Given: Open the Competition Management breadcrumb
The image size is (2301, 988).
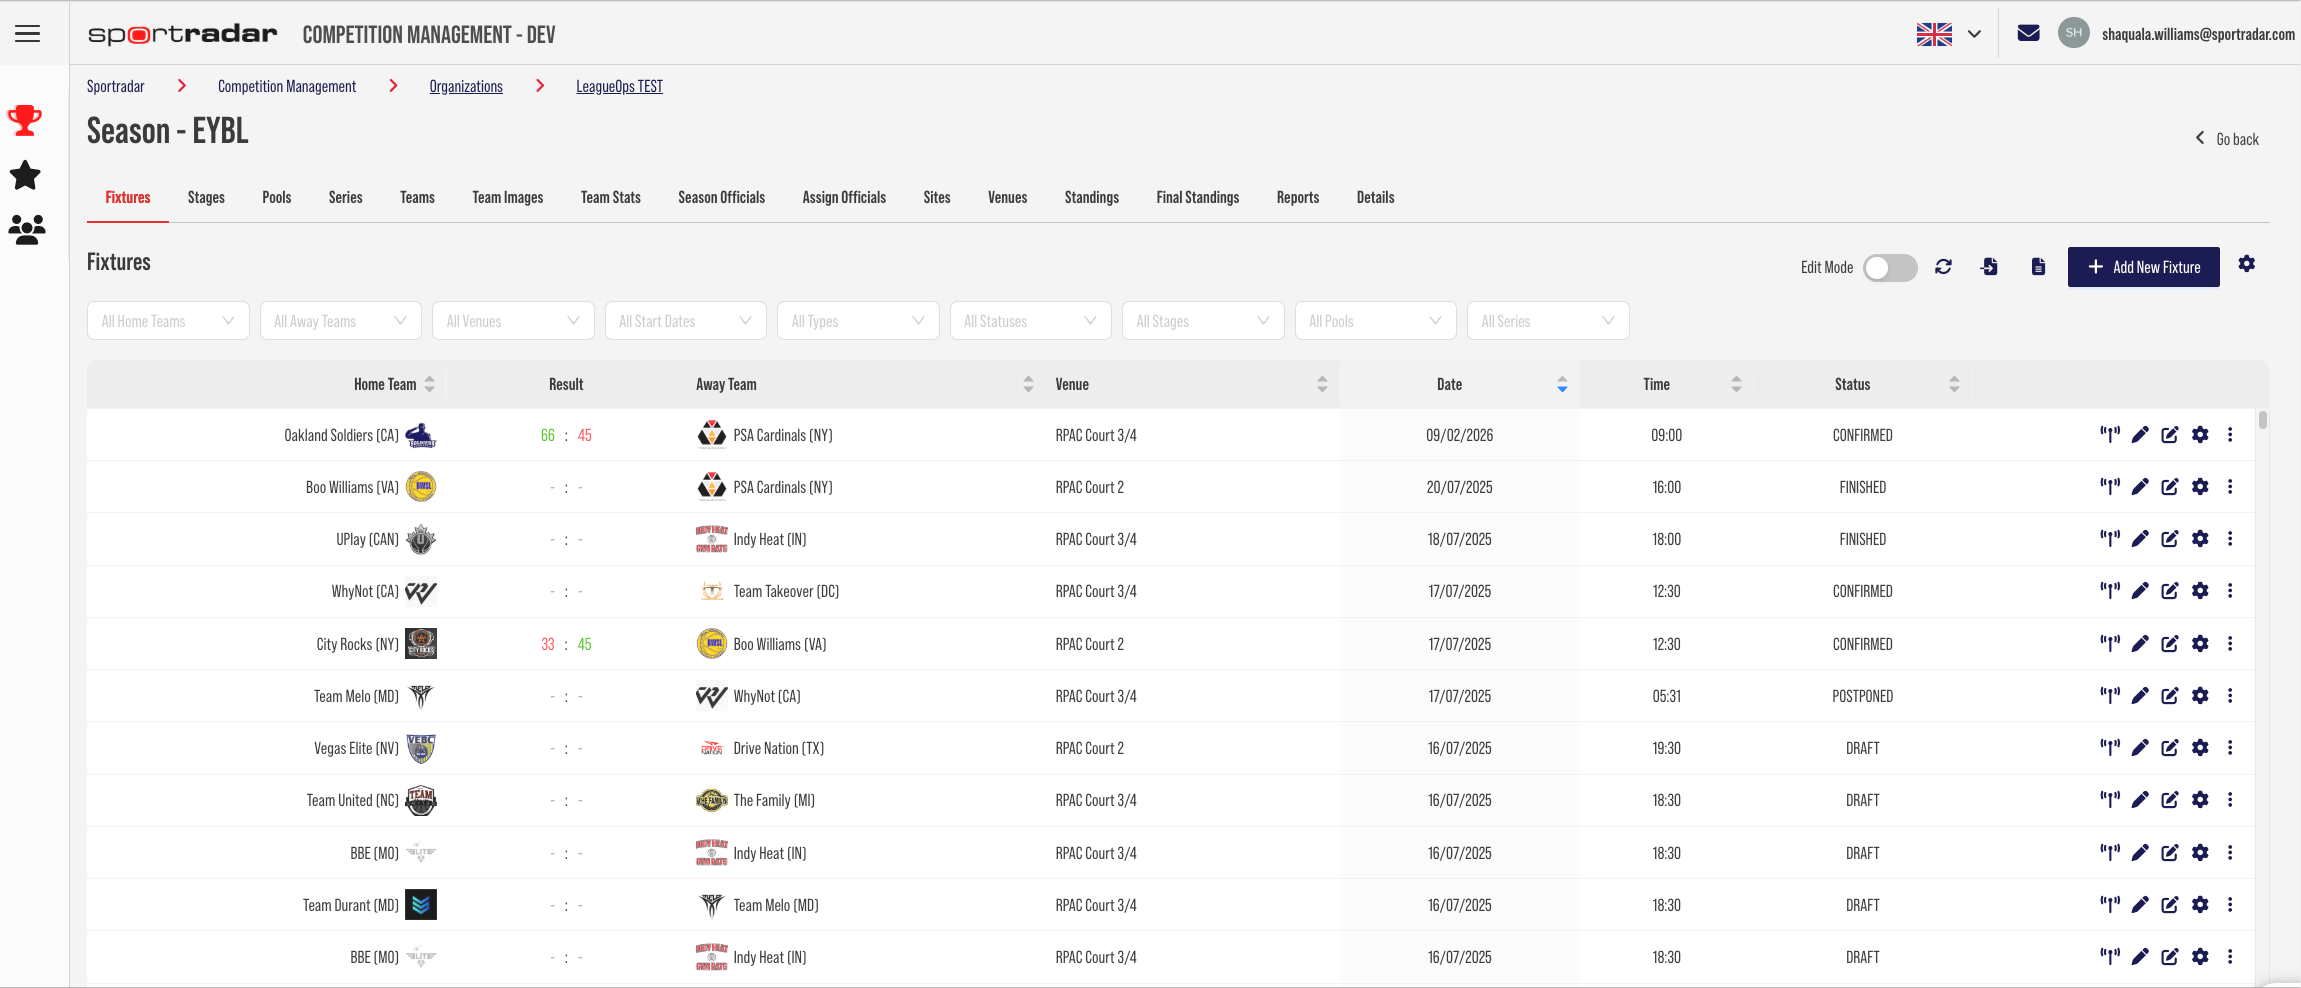Looking at the screenshot, I should (x=287, y=86).
